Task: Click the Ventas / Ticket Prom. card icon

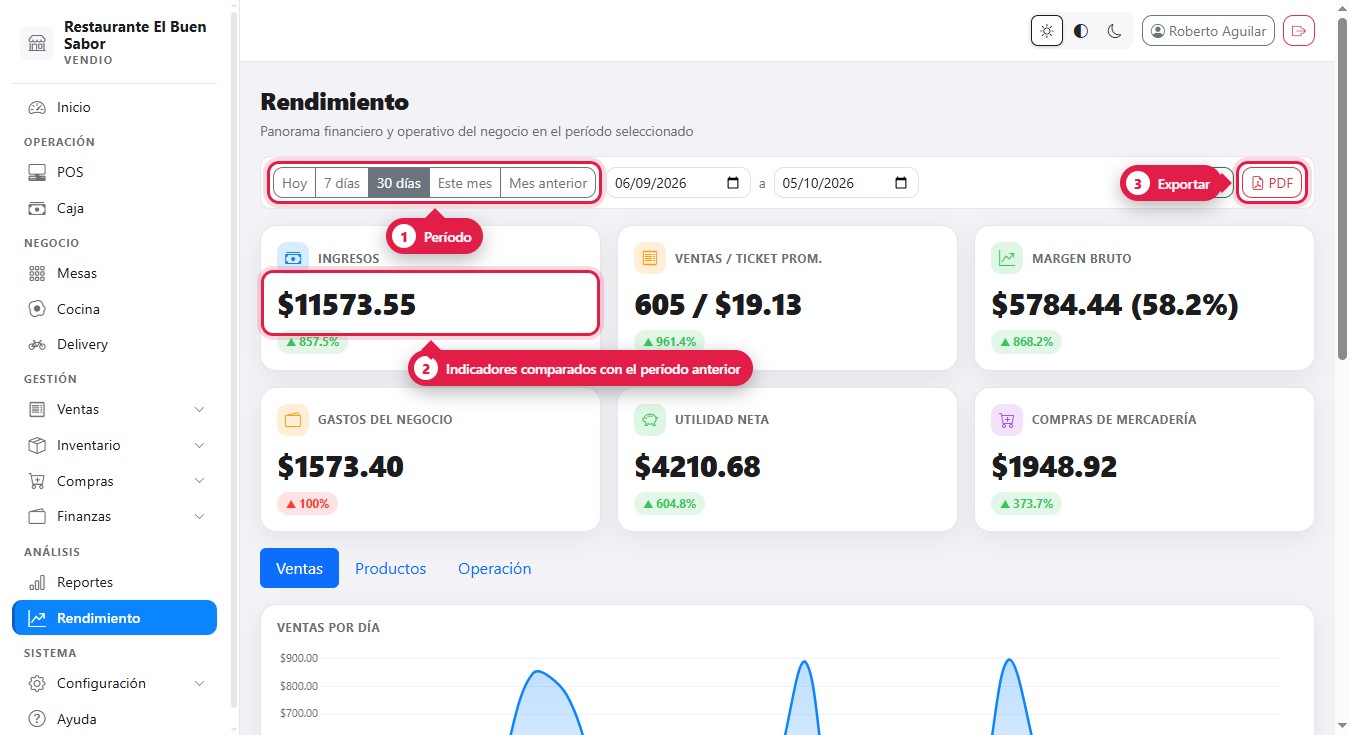Action: click(650, 258)
